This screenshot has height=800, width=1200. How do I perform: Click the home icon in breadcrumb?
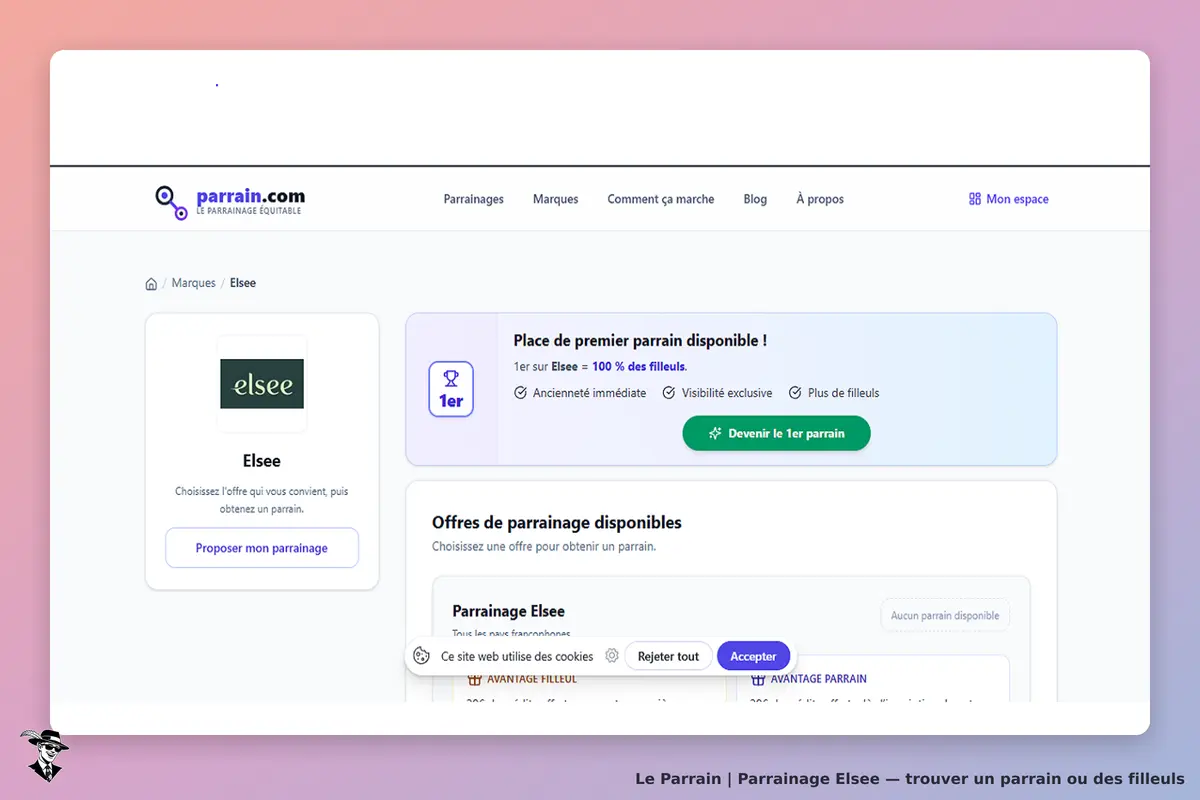coord(151,284)
